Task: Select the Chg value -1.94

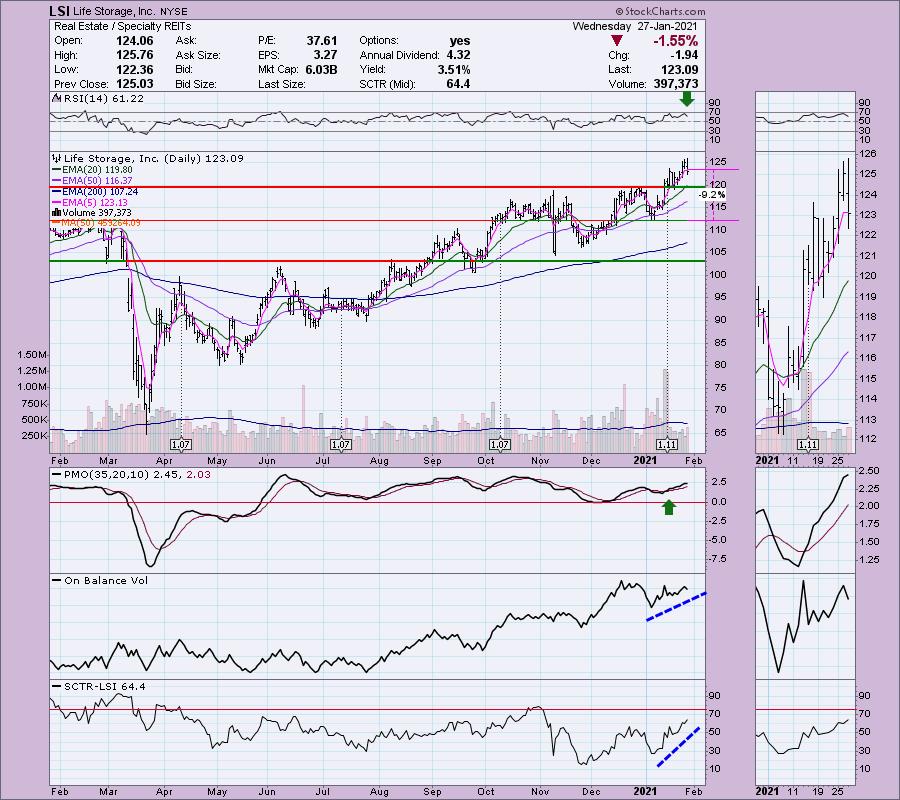Action: pyautogui.click(x=684, y=55)
